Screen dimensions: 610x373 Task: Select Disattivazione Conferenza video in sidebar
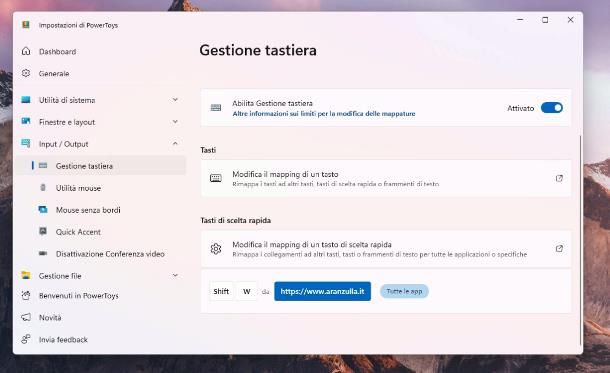[110, 254]
